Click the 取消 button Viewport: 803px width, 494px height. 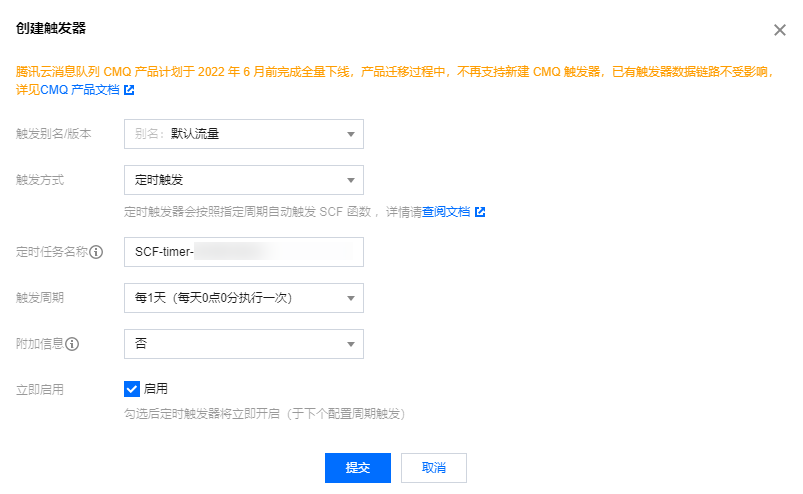(x=434, y=468)
